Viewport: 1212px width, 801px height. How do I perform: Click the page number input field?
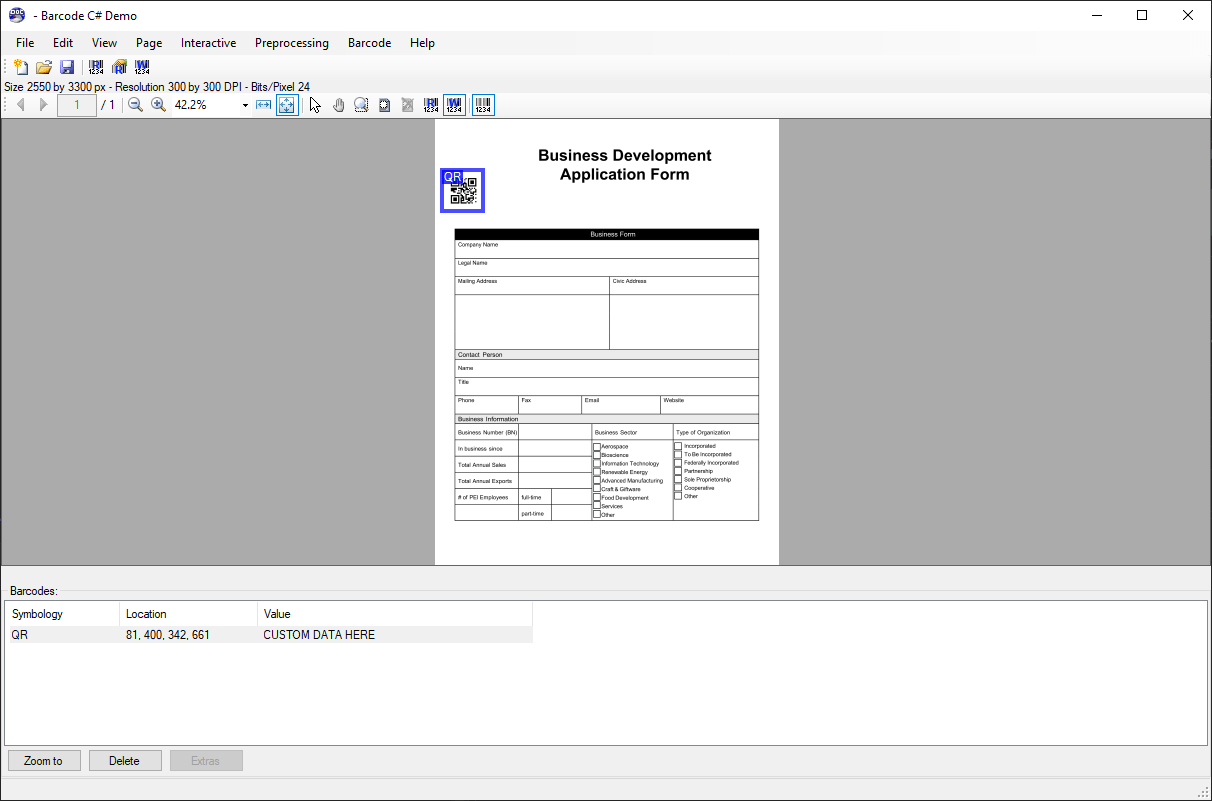click(77, 105)
